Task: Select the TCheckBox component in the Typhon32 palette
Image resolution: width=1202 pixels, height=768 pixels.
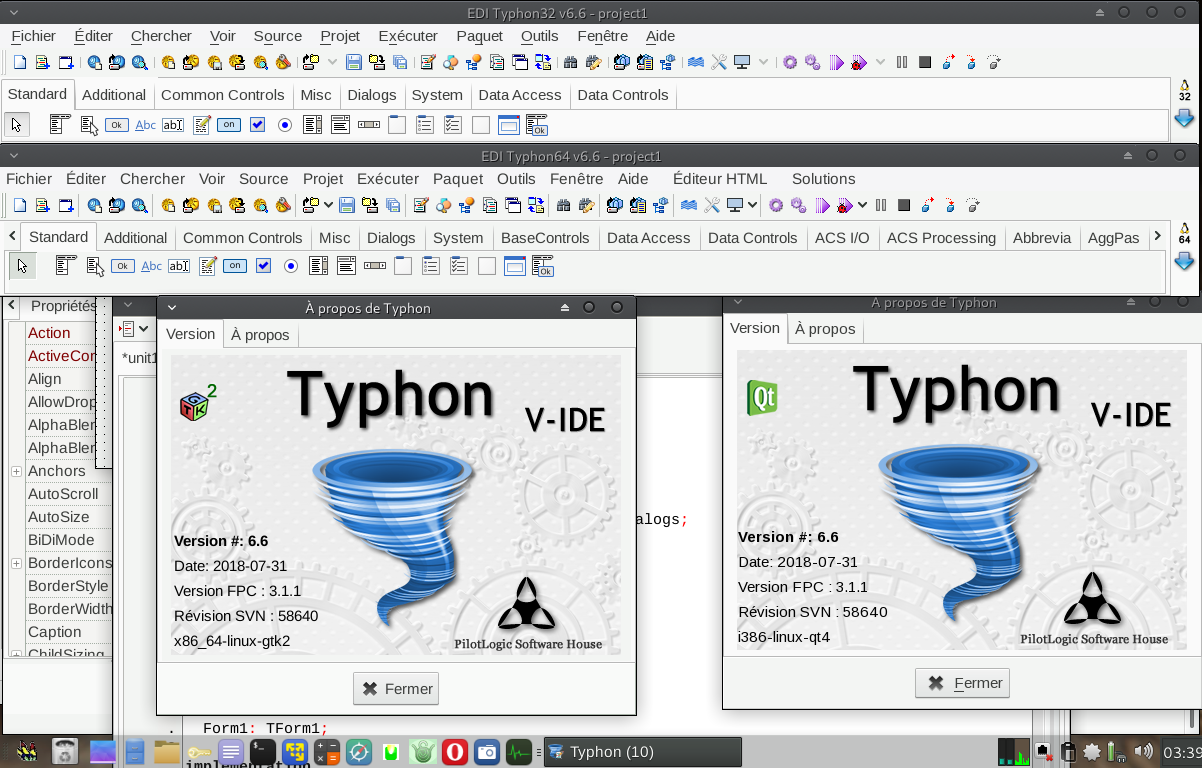Action: coord(257,125)
